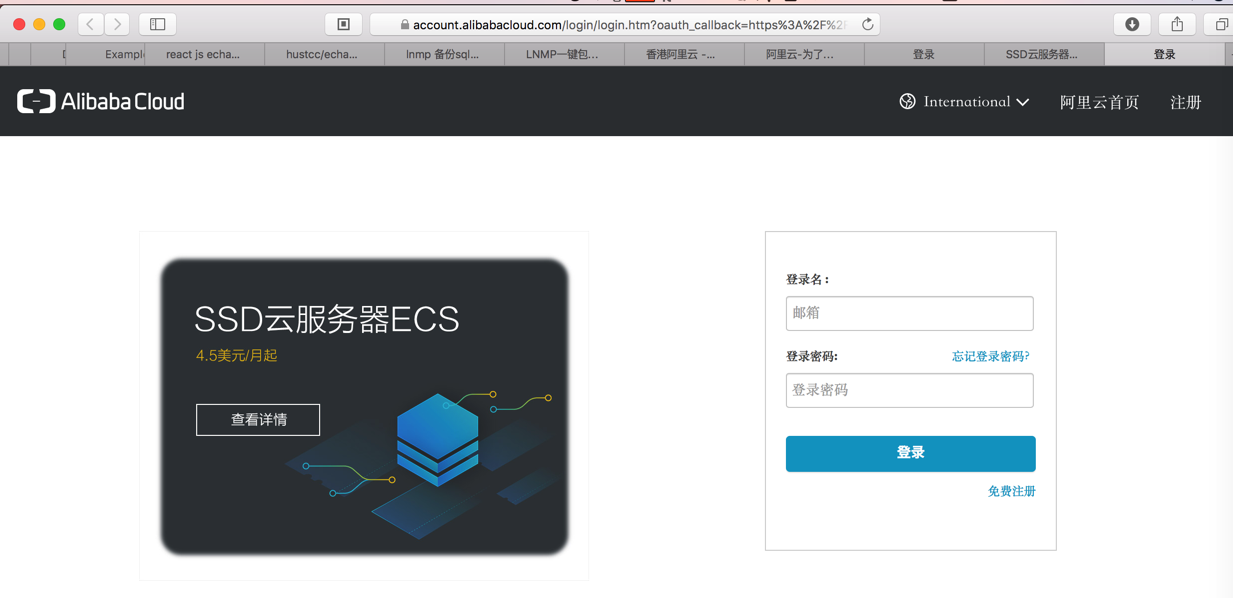Click the lock icon in address bar
The image size is (1233, 598).
[404, 25]
